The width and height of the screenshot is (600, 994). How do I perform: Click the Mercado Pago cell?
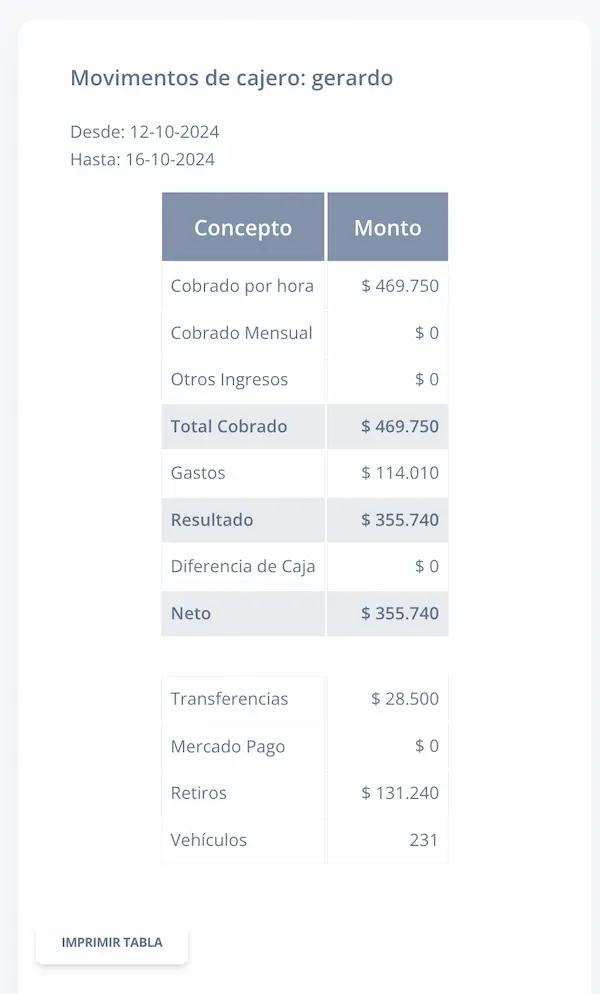coord(227,746)
